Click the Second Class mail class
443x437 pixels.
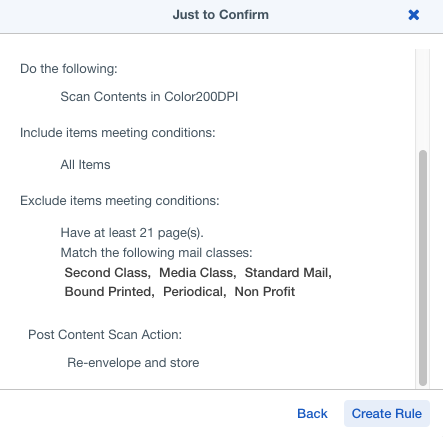pos(106,273)
